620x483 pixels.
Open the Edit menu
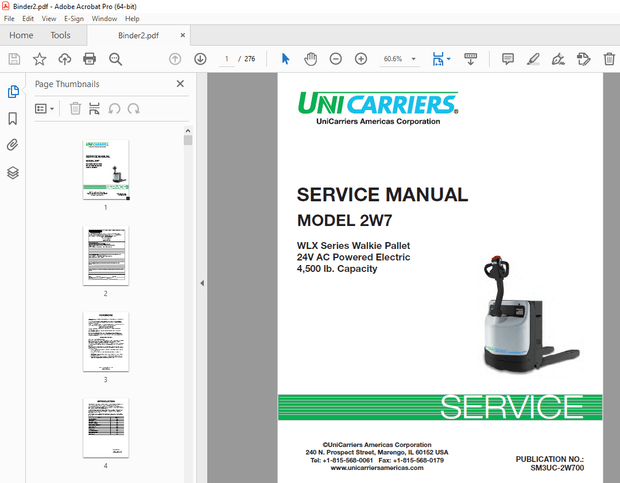(x=28, y=19)
